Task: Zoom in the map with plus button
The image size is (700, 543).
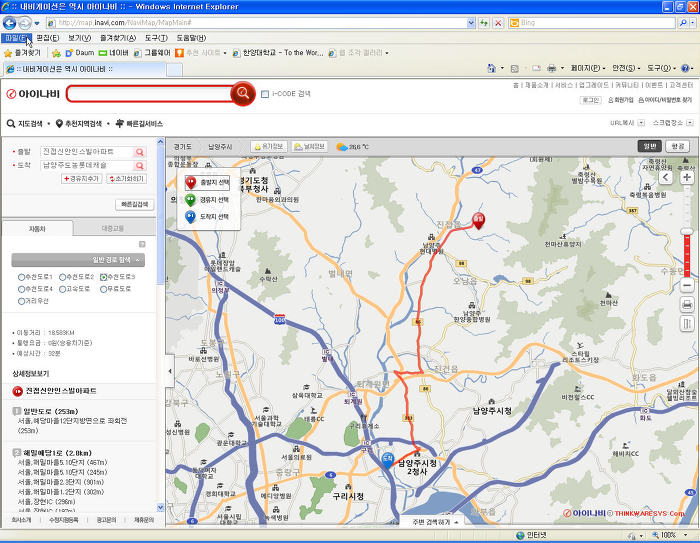Action: click(687, 177)
